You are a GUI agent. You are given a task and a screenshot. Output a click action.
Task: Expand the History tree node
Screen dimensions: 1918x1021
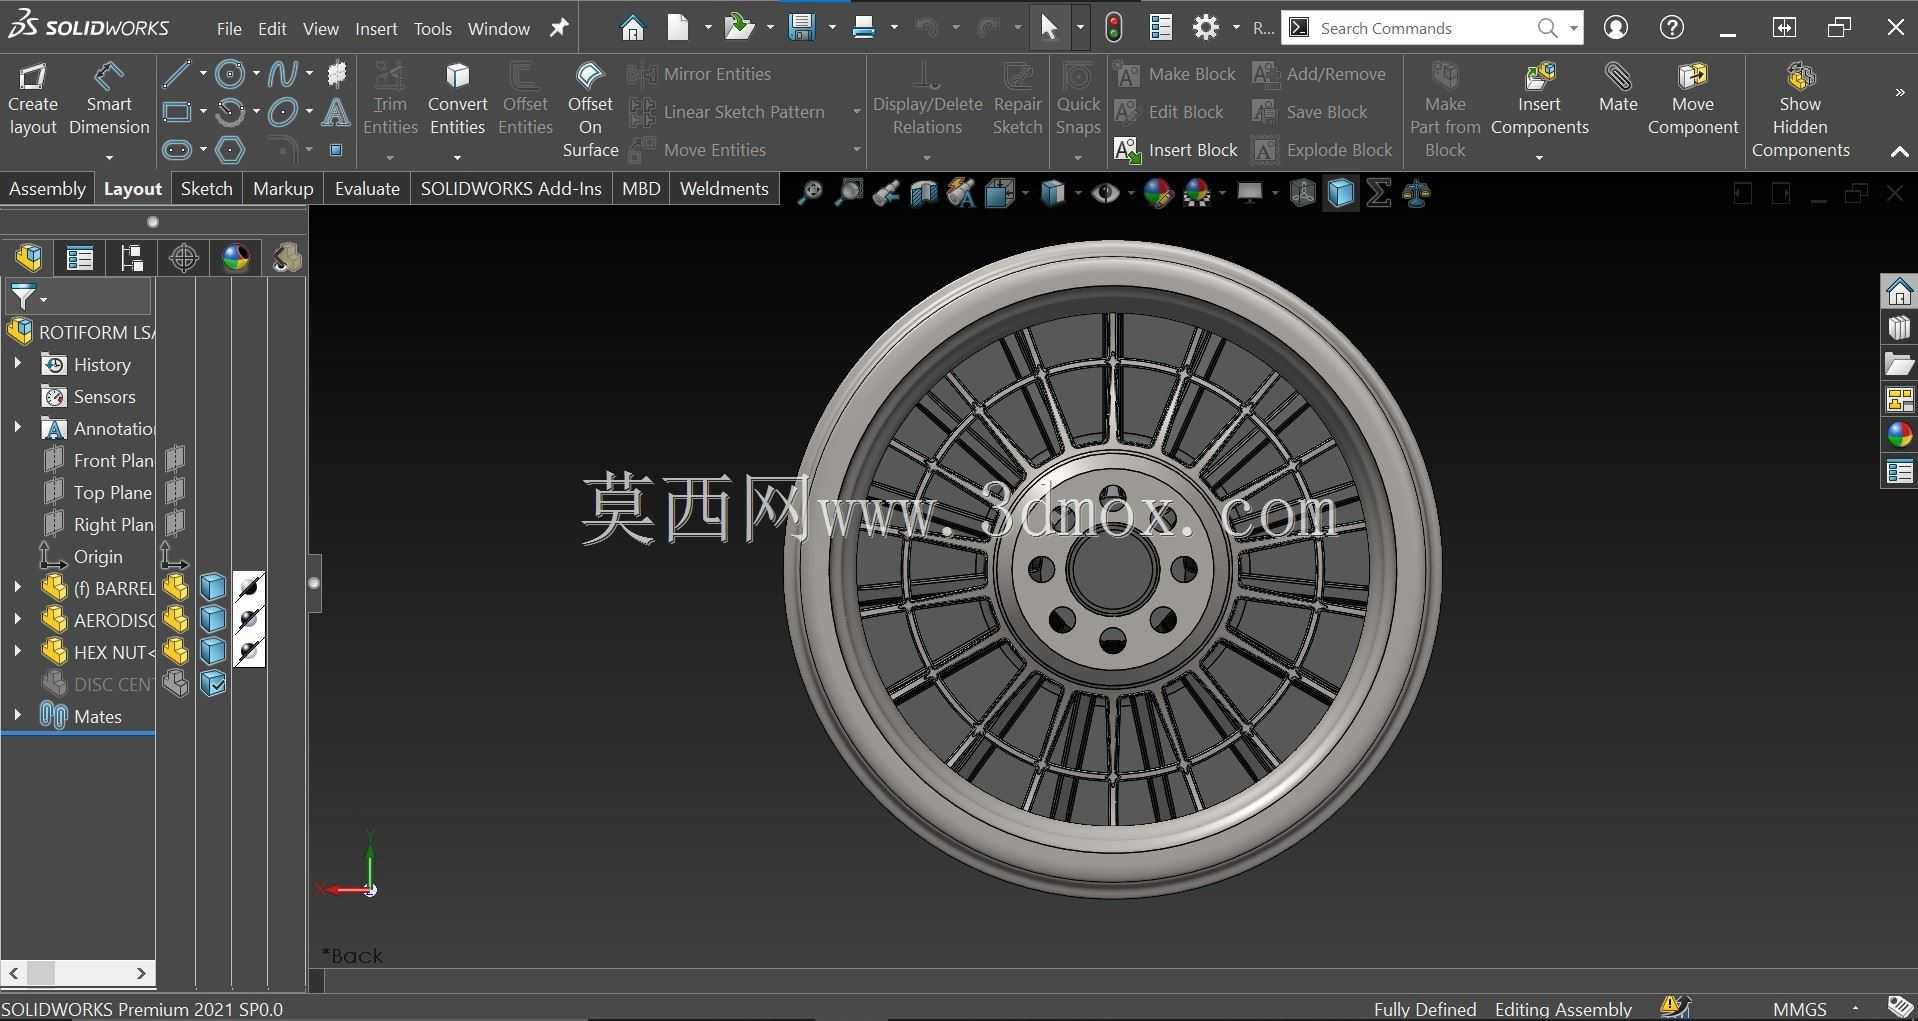(x=17, y=364)
